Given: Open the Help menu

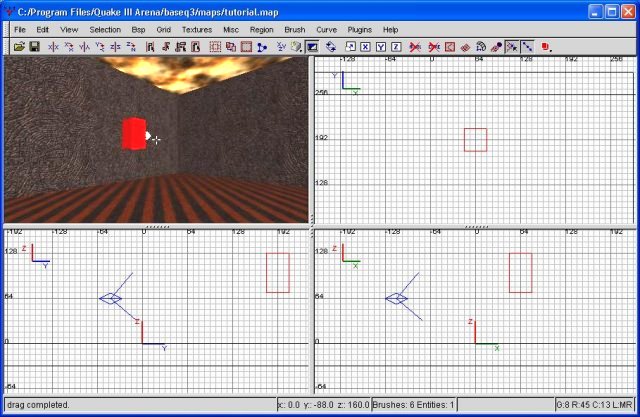Looking at the screenshot, I should [x=390, y=30].
